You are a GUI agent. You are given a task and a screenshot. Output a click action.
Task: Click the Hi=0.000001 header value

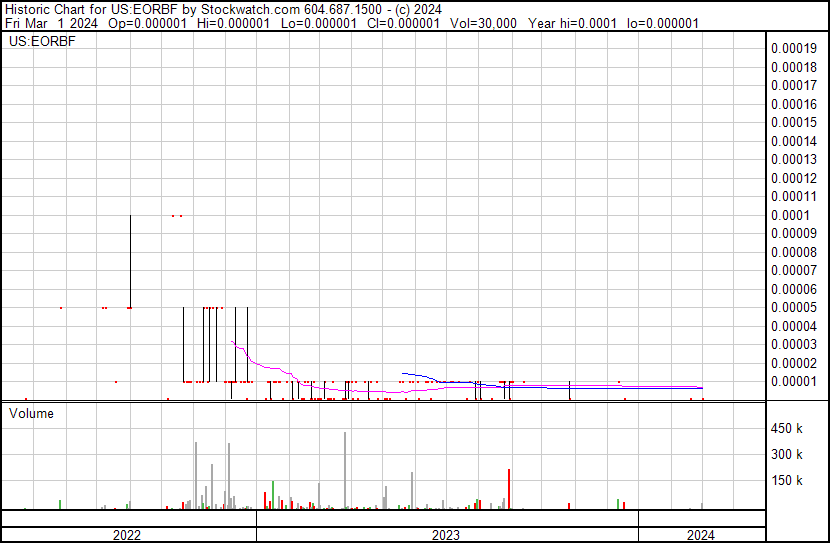(233, 23)
